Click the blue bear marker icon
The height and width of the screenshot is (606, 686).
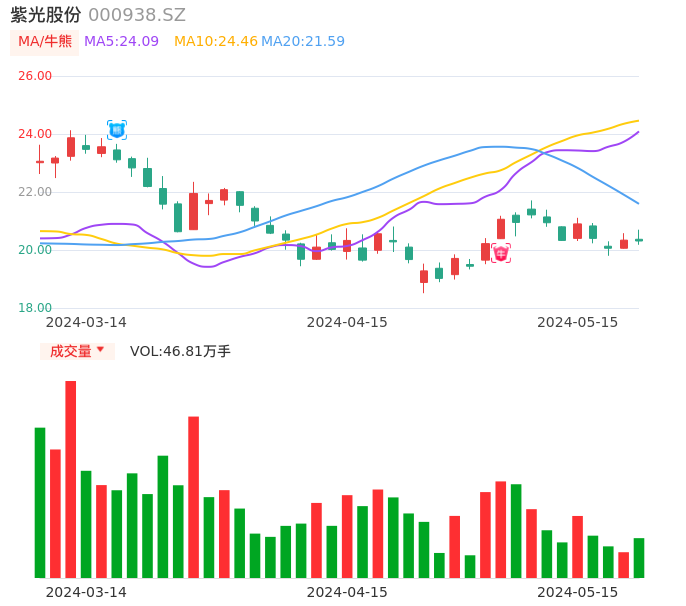point(116,130)
